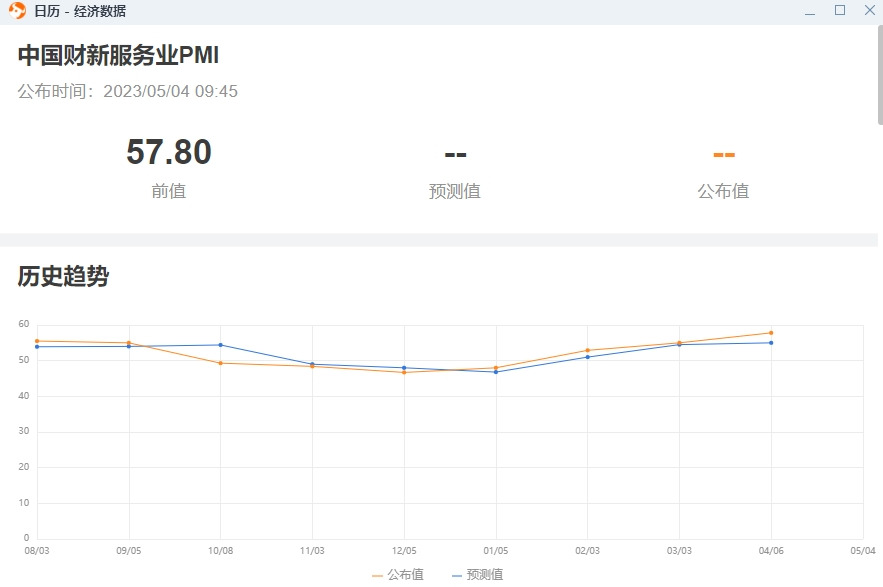The image size is (883, 587).
Task: Click the 10 label on the y-axis
Action: pos(24,503)
